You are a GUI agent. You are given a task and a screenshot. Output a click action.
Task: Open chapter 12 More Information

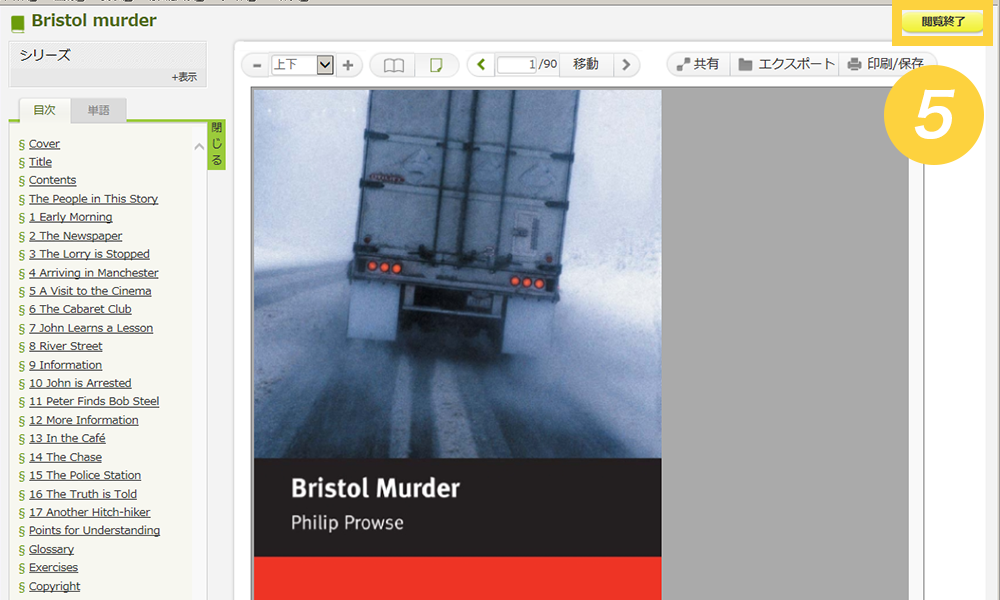pos(84,420)
